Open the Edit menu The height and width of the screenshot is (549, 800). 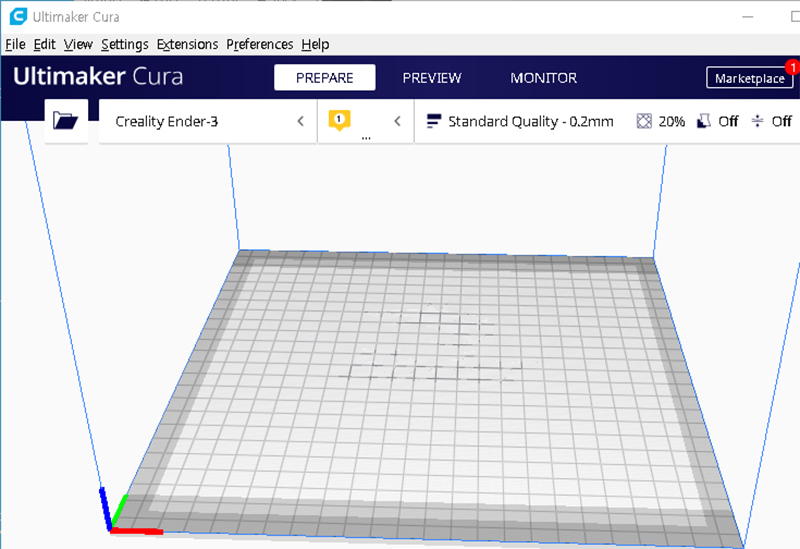44,45
